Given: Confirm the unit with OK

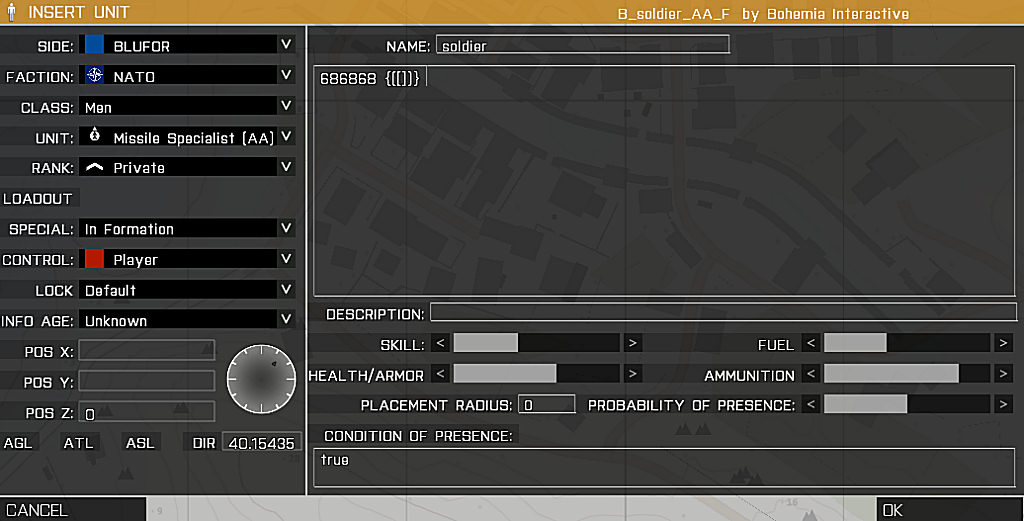Looking at the screenshot, I should tap(950, 509).
